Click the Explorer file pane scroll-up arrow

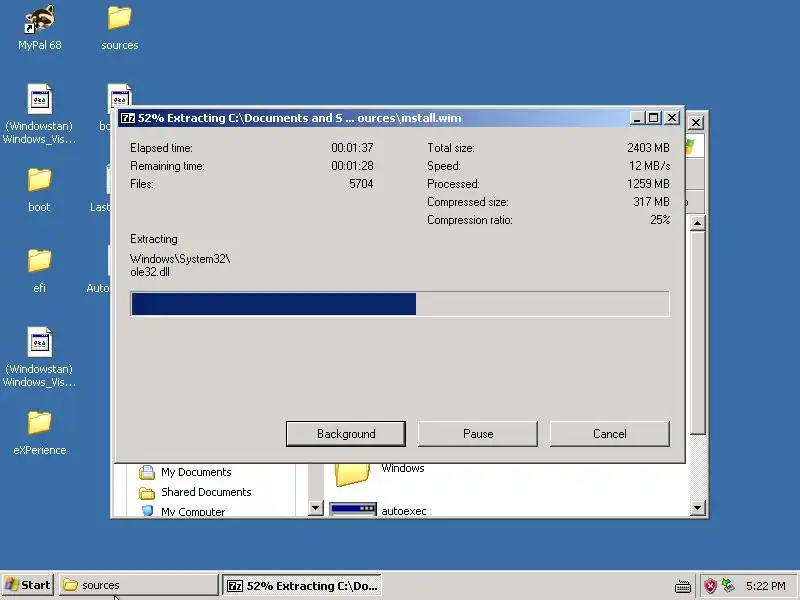[x=697, y=223]
